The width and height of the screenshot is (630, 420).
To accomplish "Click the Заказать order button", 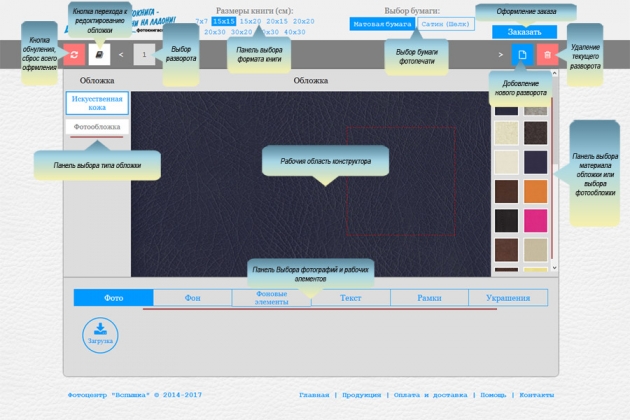I will tap(524, 32).
